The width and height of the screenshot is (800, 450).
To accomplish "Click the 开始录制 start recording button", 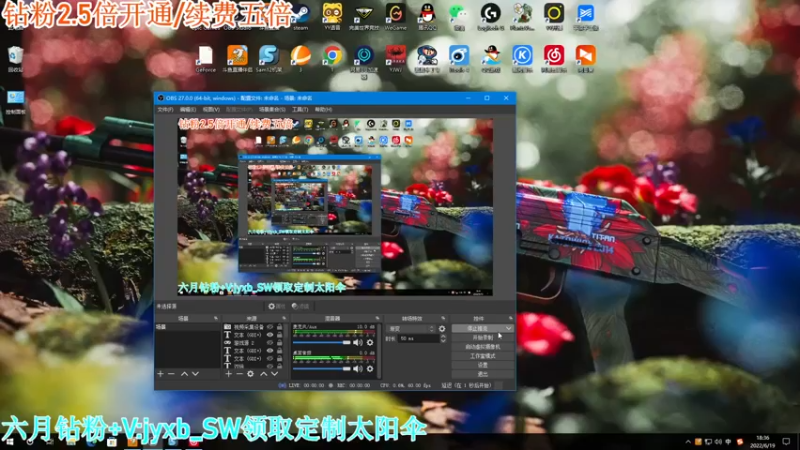I will tap(483, 337).
